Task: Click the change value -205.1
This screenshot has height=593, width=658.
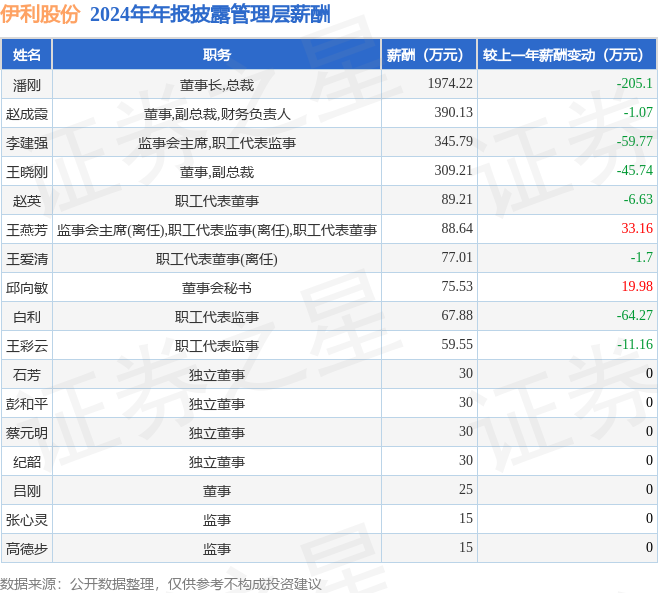Action: coord(634,84)
